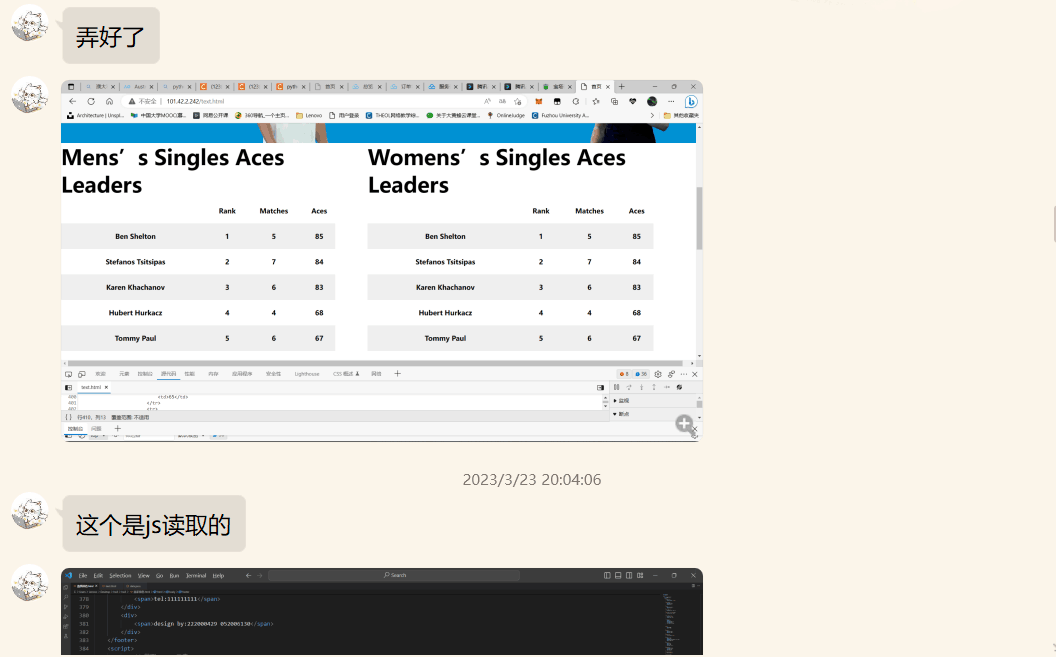Image resolution: width=1056 pixels, height=657 pixels.
Task: Select the DevTools inspect element icon
Action: (x=68, y=374)
